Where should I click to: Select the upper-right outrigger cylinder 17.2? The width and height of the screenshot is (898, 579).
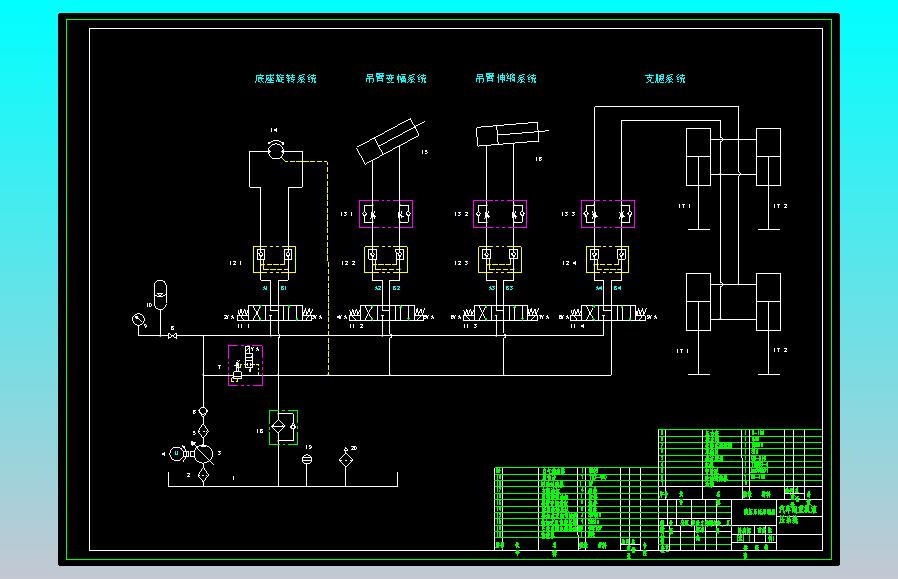(x=769, y=179)
